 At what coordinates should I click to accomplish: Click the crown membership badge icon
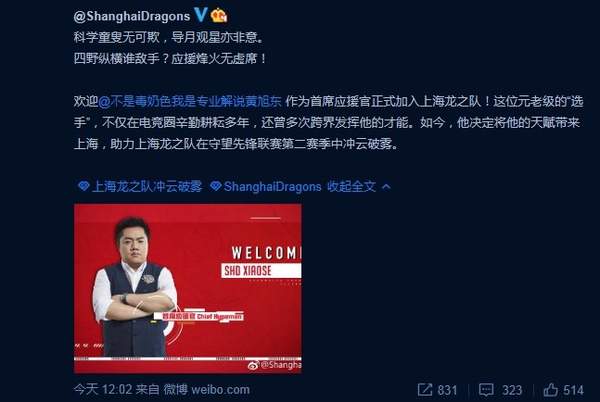tap(219, 15)
